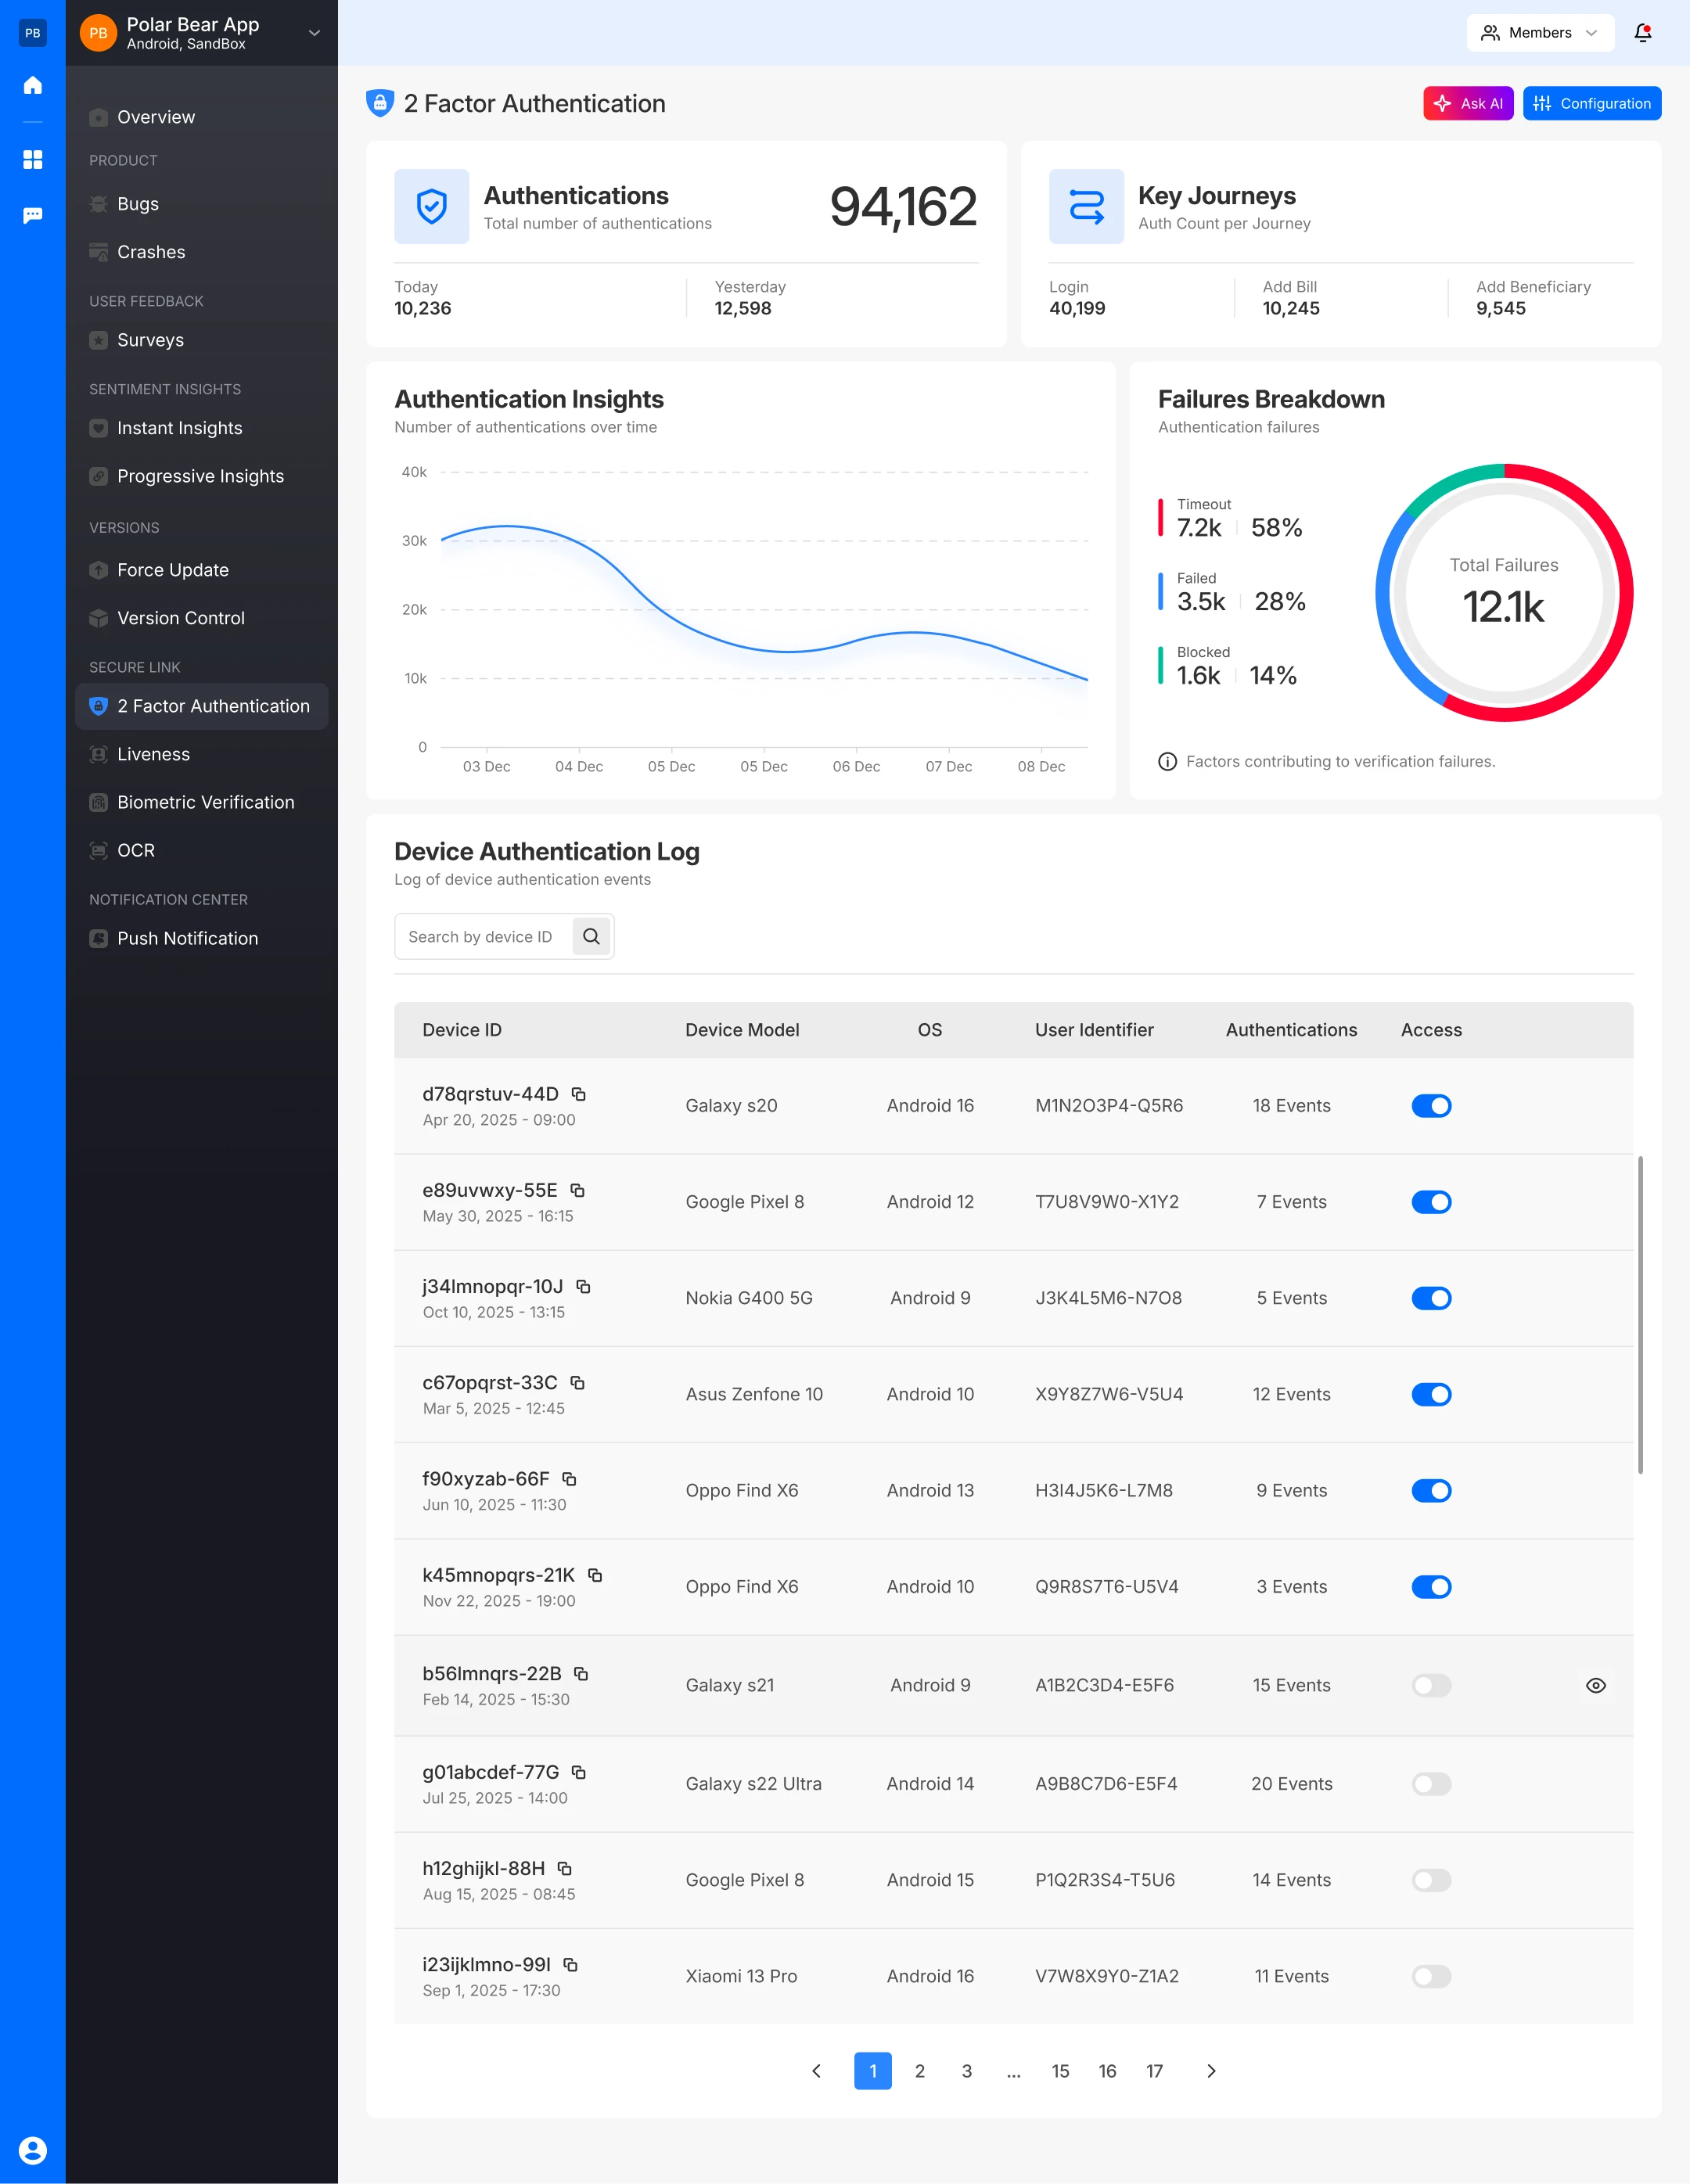The image size is (1690, 2184).
Task: Click the search magnifier icon
Action: [x=591, y=936]
